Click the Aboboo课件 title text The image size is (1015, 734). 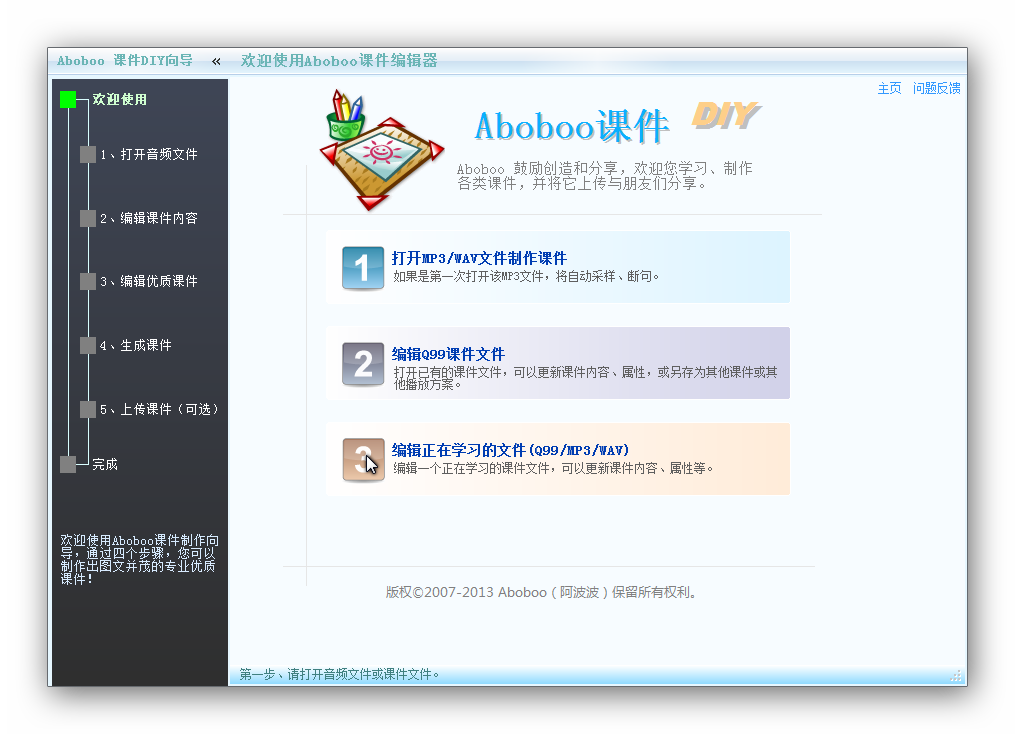(x=572, y=126)
